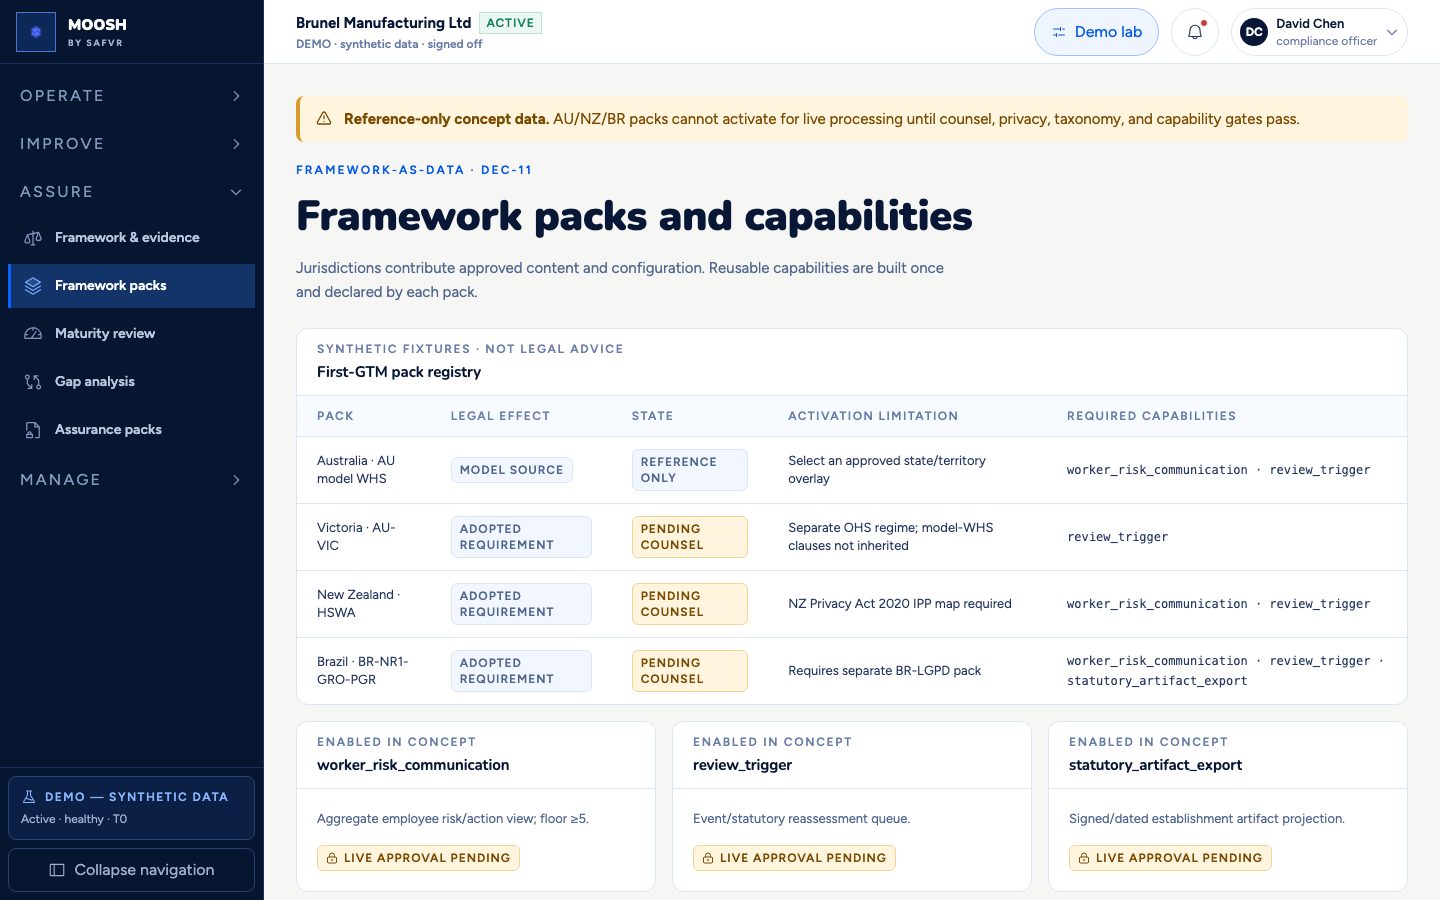Click PENDING COUNSEL badge in New Zealand row

tap(689, 604)
